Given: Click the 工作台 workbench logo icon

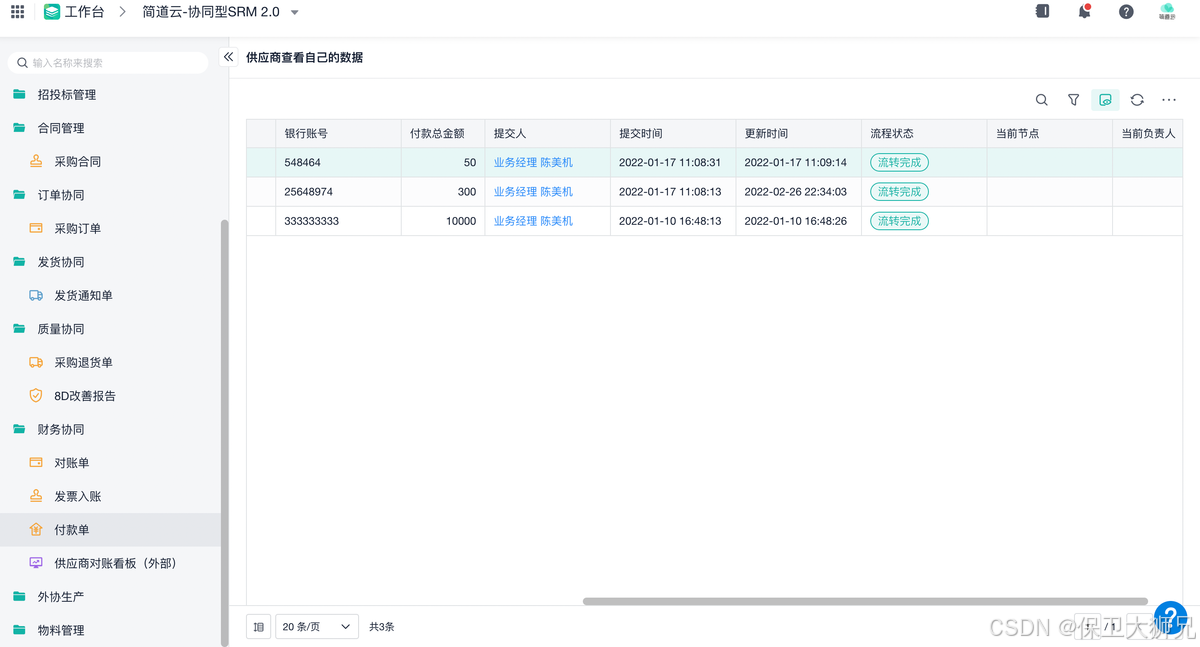Looking at the screenshot, I should (52, 12).
